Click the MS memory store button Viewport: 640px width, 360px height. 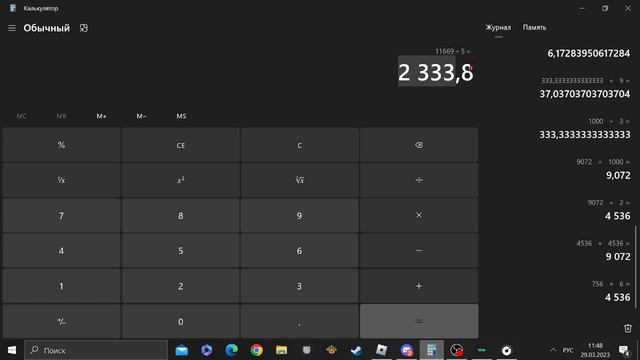click(181, 116)
